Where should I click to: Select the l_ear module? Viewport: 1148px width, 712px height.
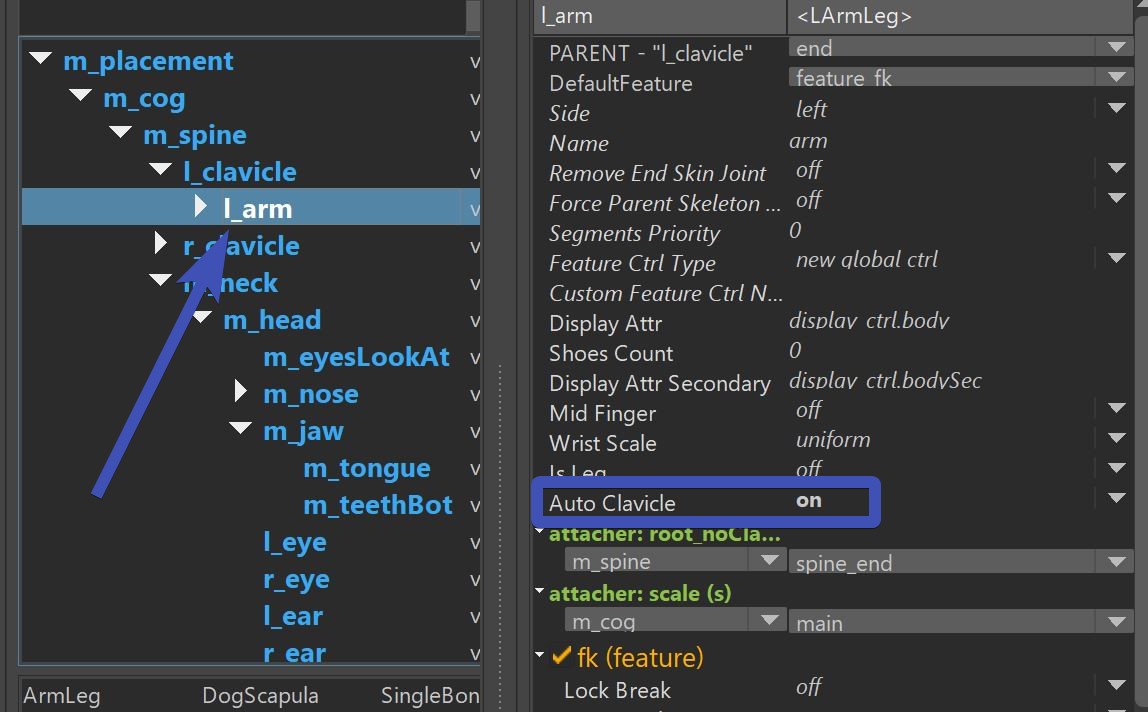click(x=293, y=617)
